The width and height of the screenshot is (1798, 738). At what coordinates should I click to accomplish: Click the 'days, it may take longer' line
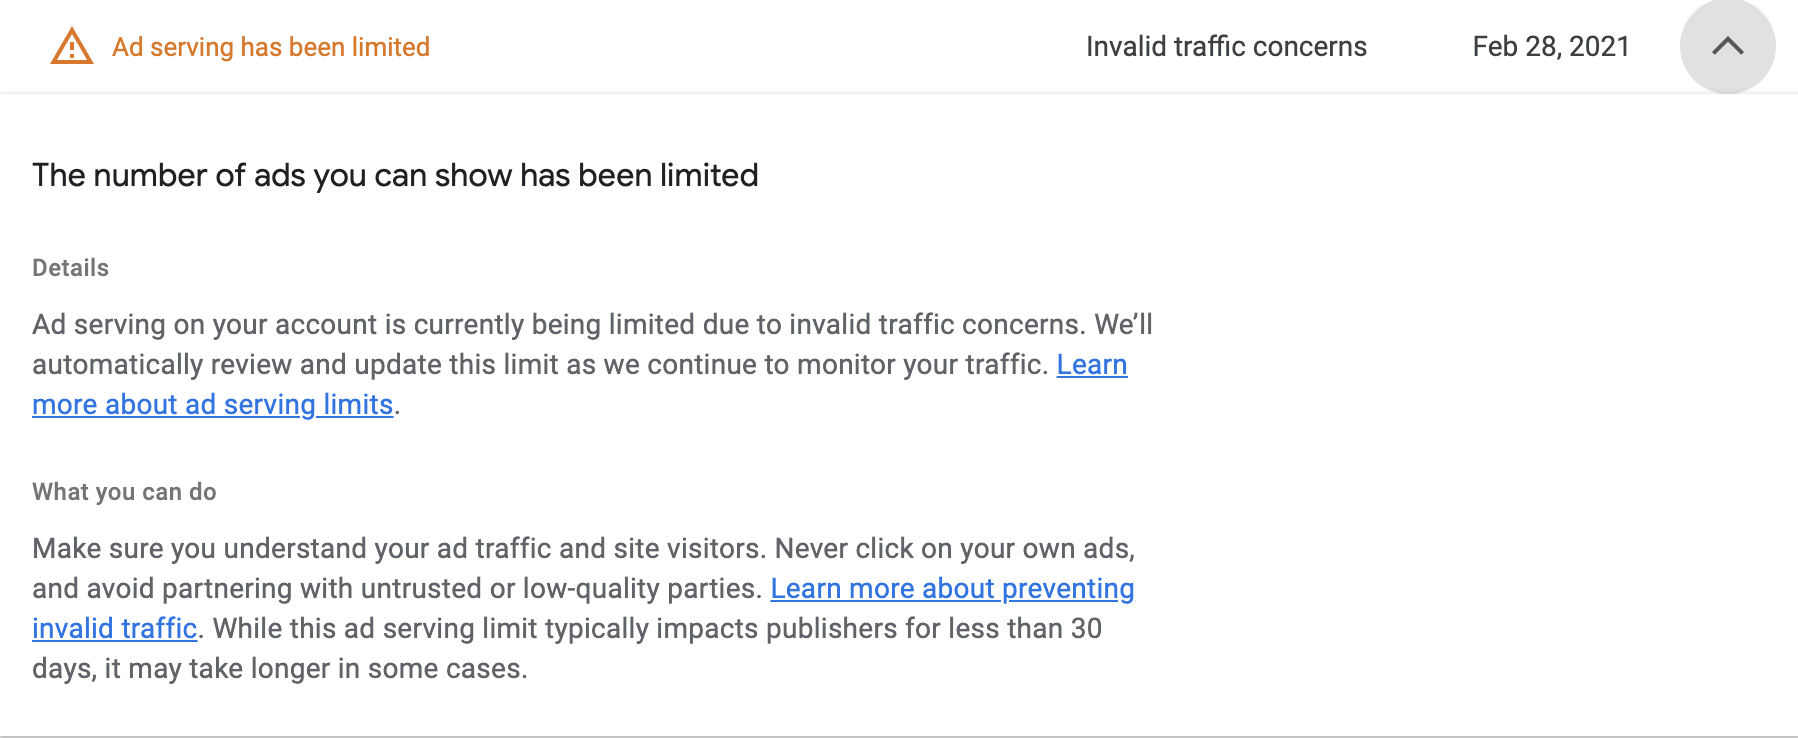pos(280,669)
